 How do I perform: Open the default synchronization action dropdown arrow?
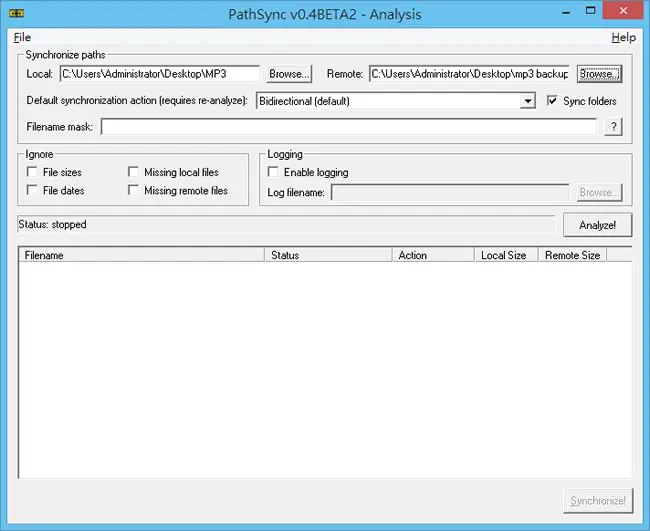click(x=527, y=101)
